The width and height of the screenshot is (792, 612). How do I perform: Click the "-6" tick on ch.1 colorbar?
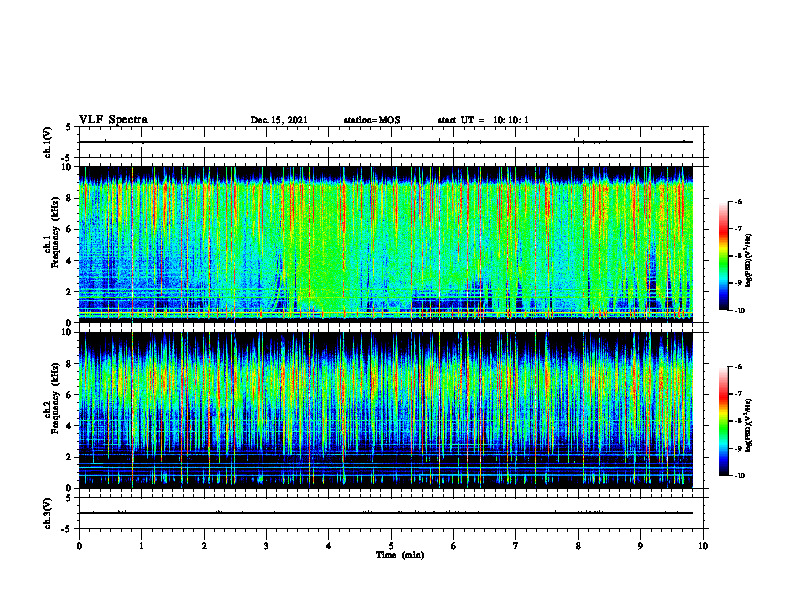click(738, 201)
